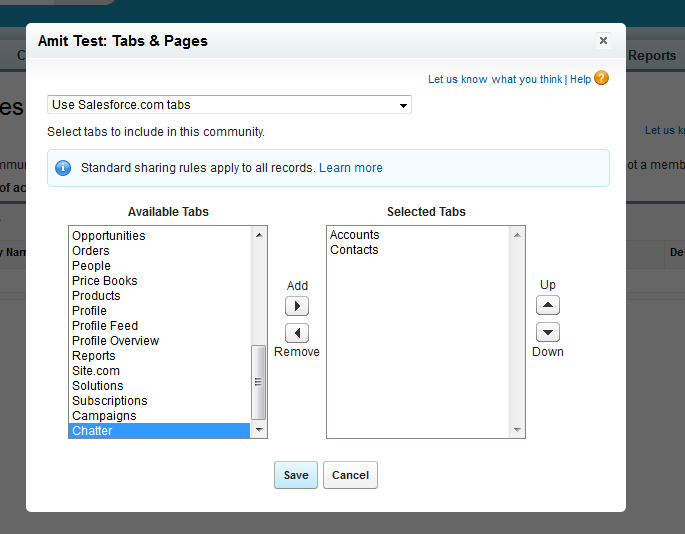685x534 pixels.
Task: Select Contacts in Selected Tabs
Action: [418, 250]
